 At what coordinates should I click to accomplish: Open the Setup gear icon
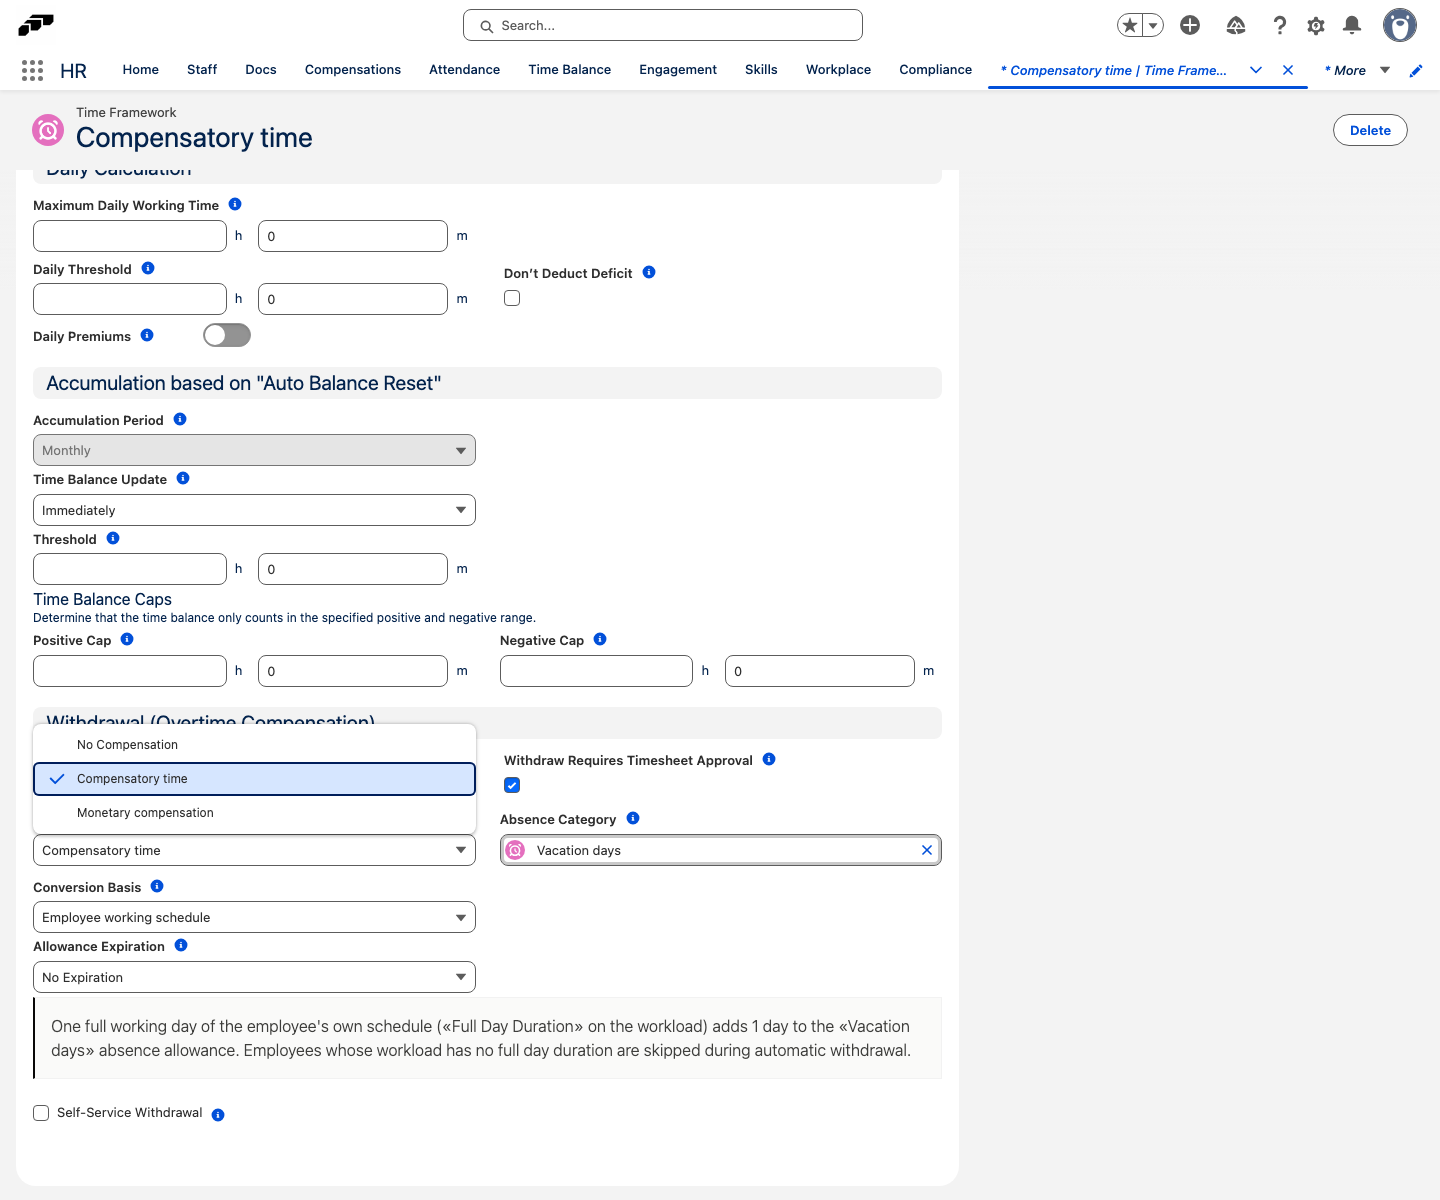(1316, 25)
